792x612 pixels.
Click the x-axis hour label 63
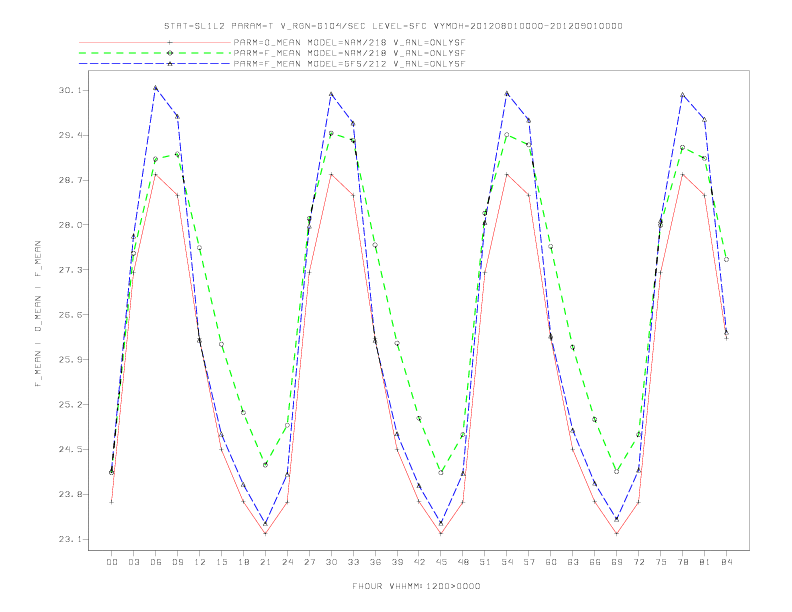(x=573, y=562)
